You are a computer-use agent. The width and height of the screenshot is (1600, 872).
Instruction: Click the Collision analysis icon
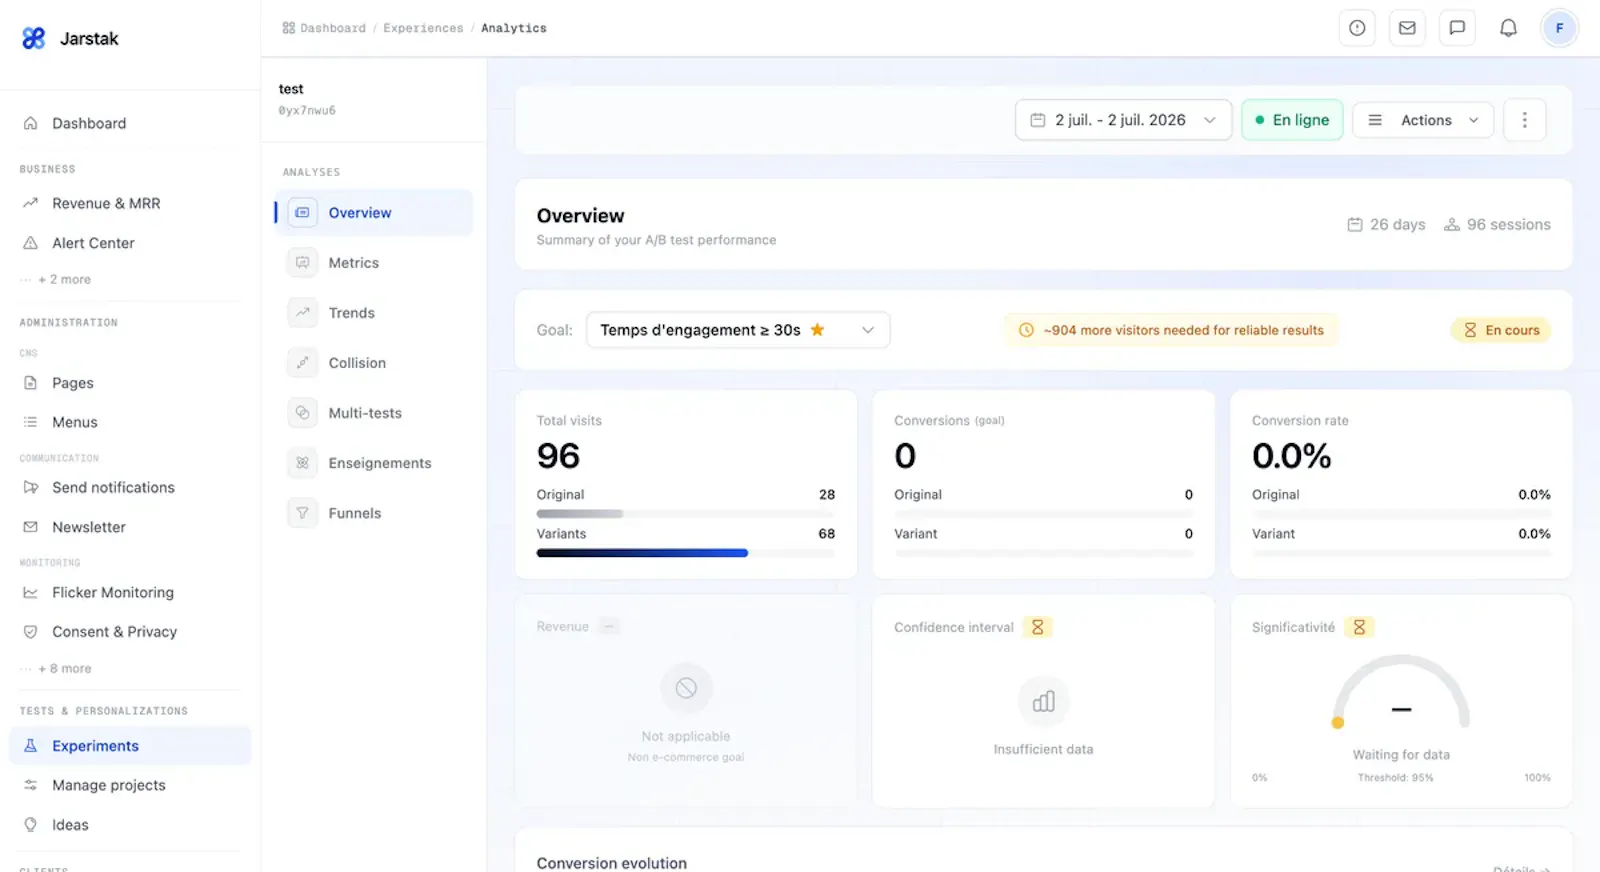coord(302,363)
